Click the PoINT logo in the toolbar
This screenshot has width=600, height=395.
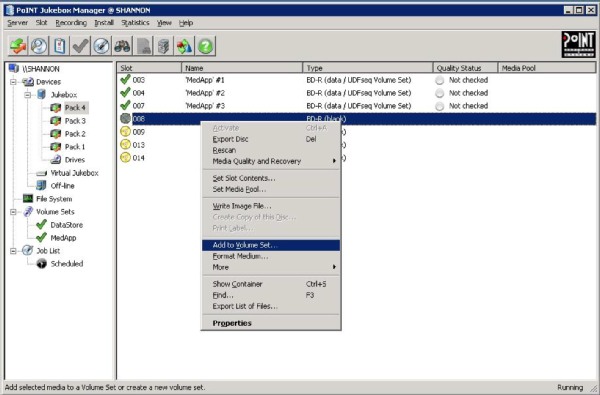coord(579,44)
